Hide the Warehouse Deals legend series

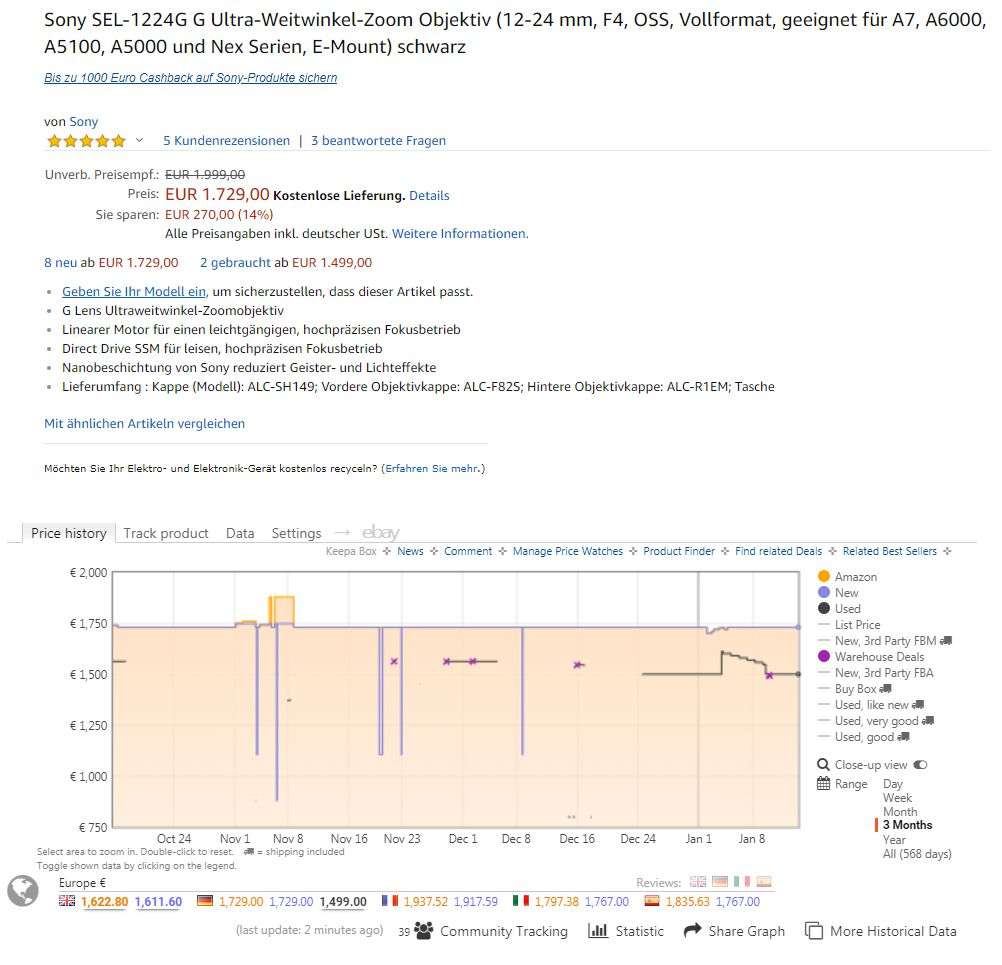coord(824,657)
